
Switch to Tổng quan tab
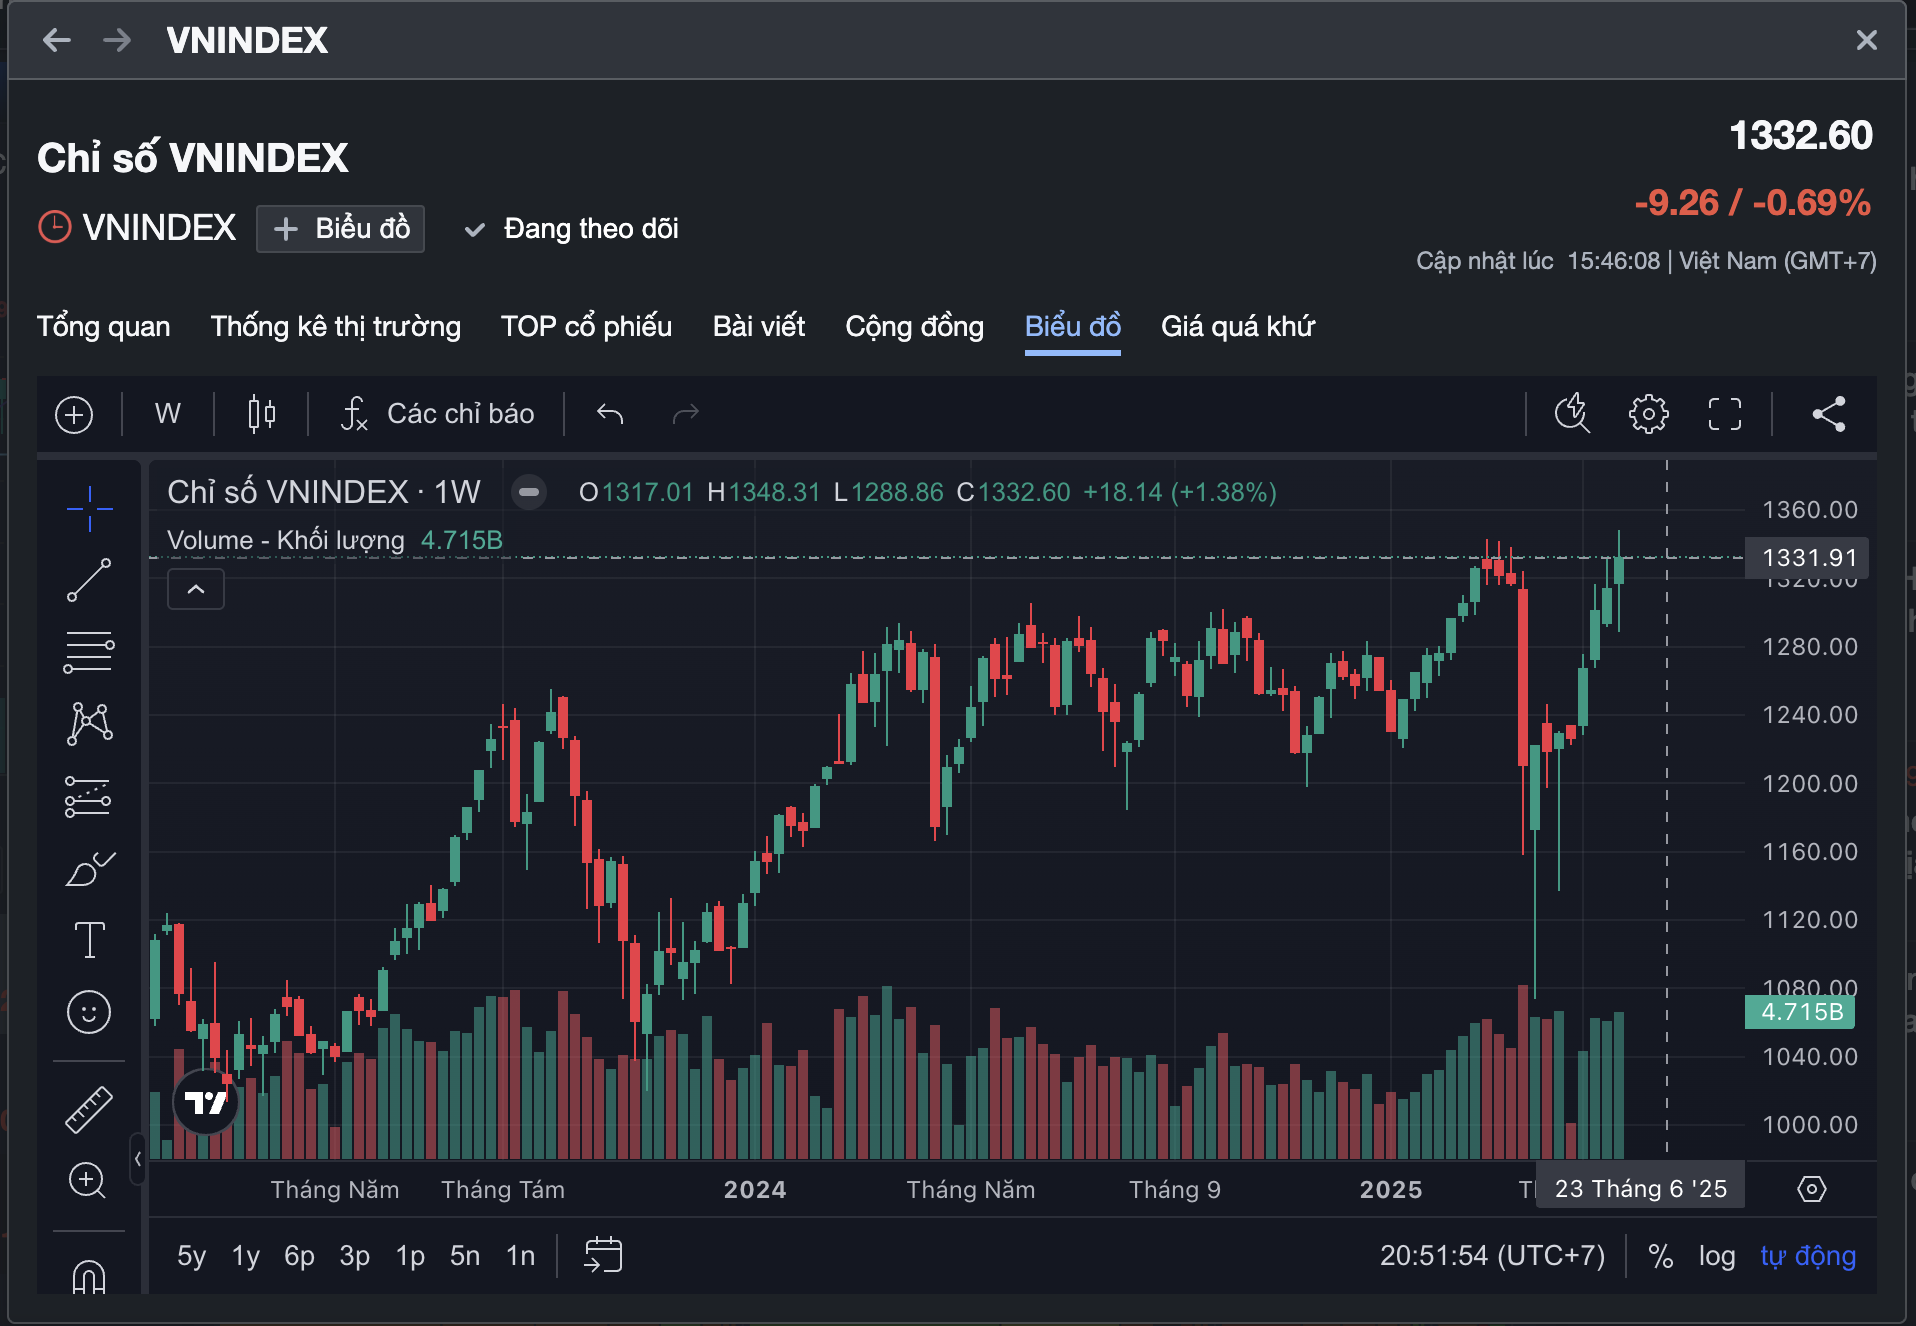click(103, 327)
